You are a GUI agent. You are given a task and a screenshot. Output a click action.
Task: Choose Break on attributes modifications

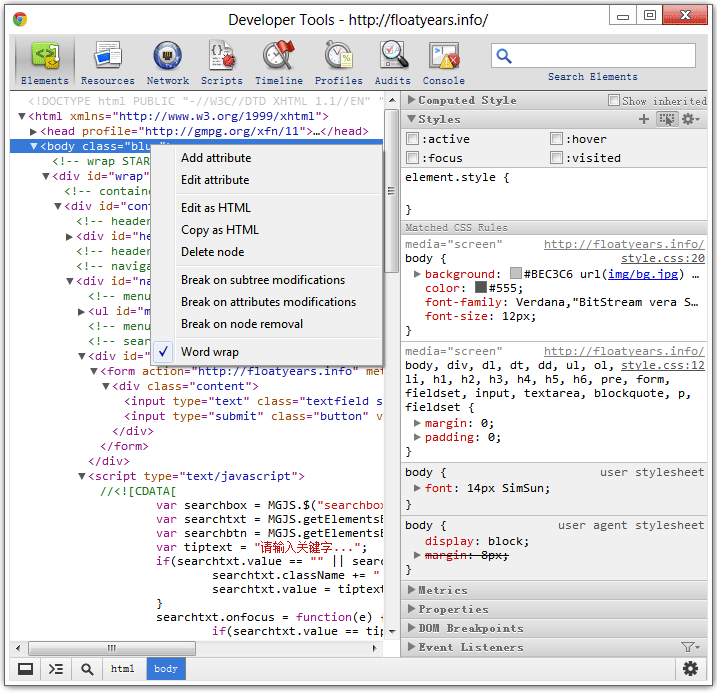pos(268,302)
